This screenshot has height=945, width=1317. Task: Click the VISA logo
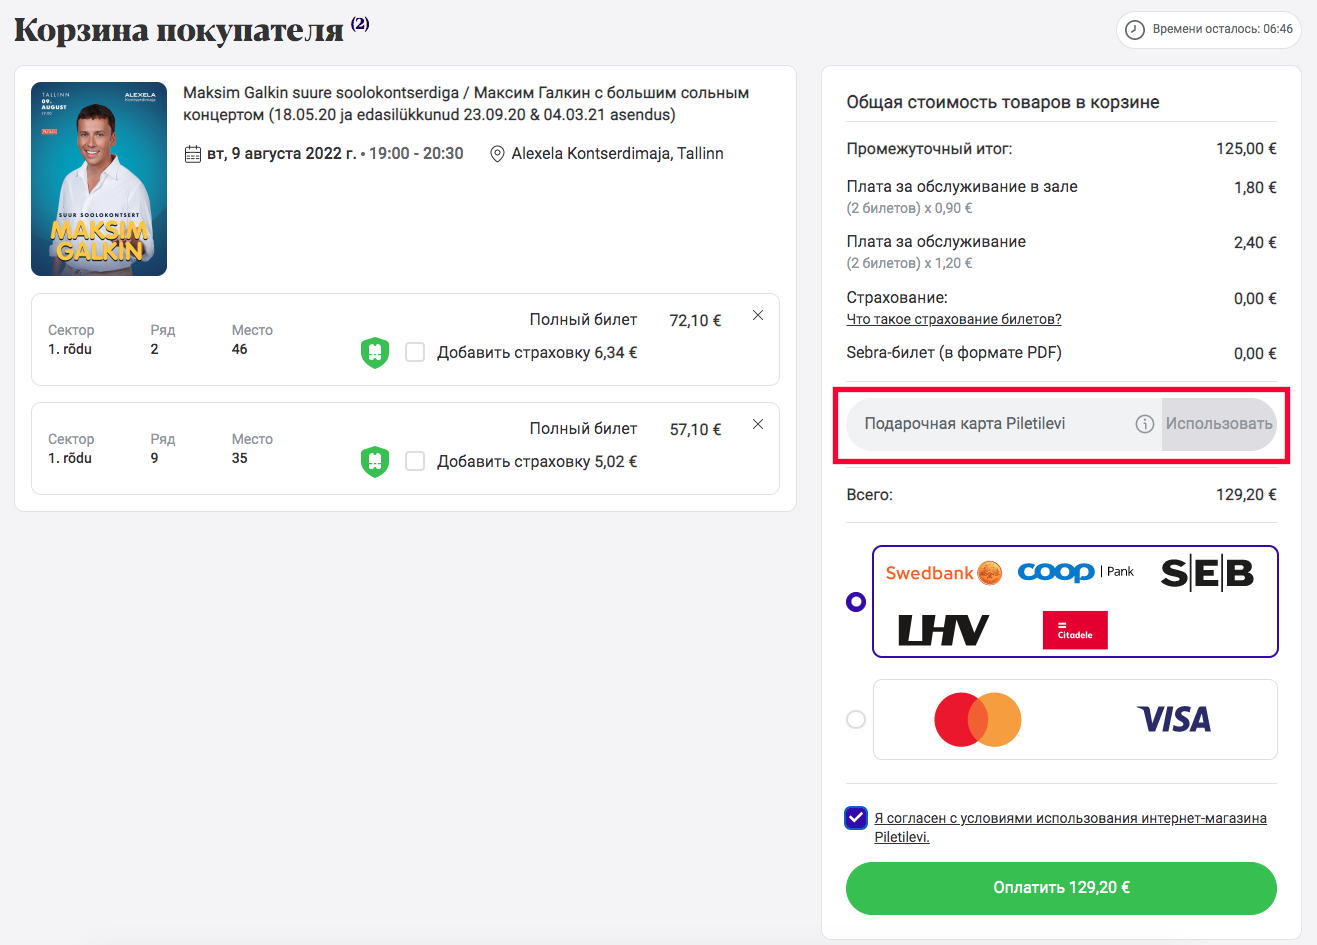coord(1174,719)
